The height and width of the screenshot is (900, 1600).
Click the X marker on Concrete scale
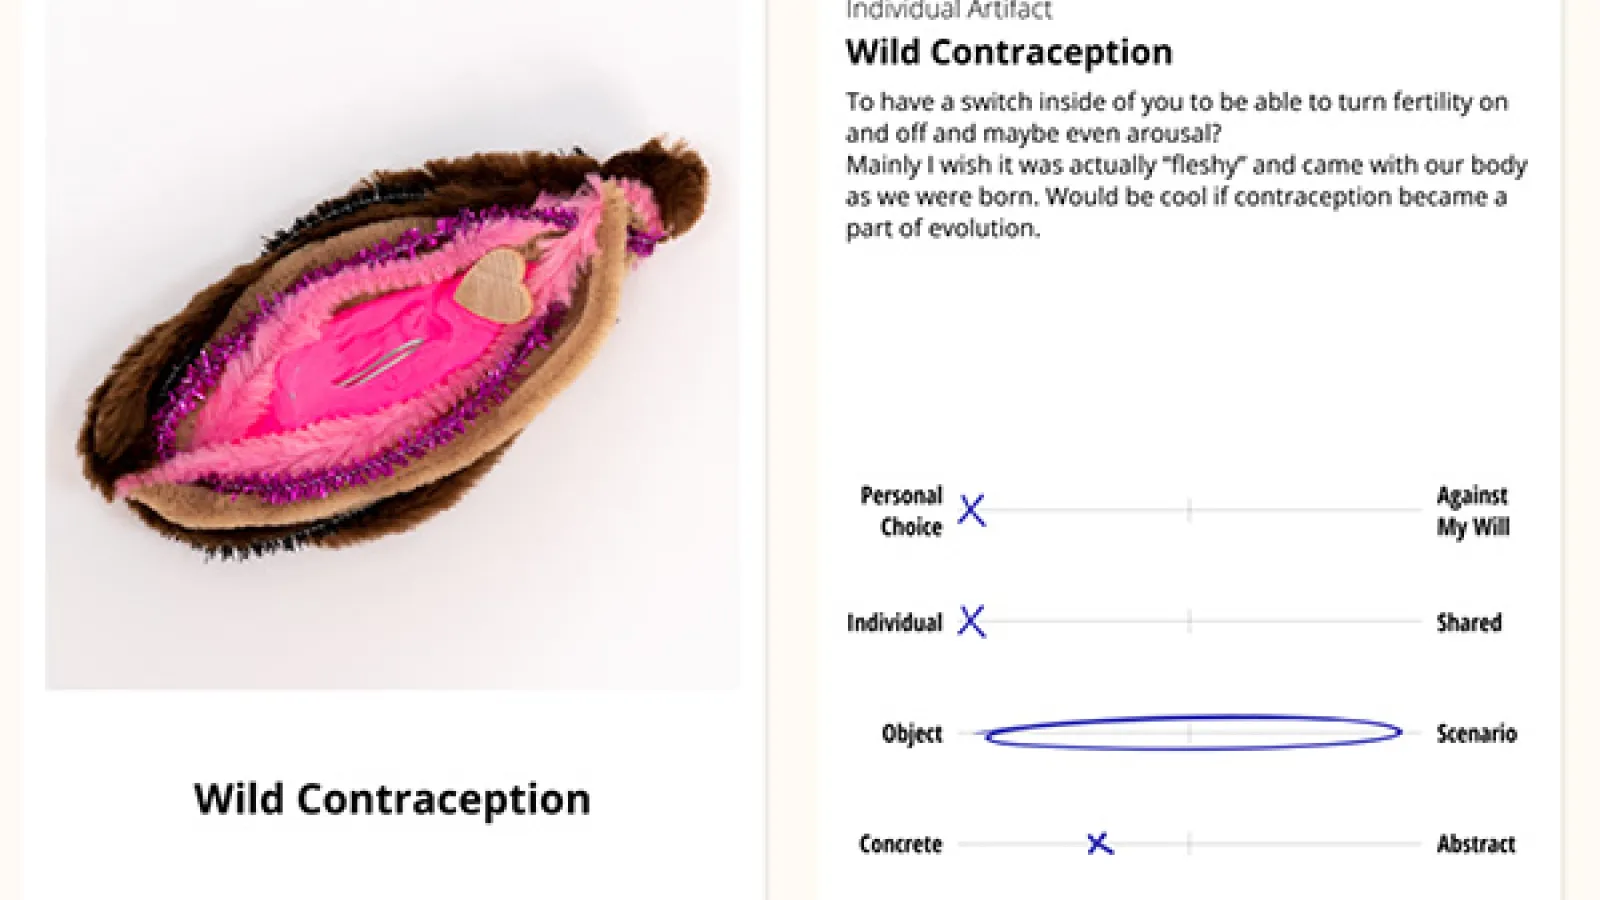coord(1099,844)
